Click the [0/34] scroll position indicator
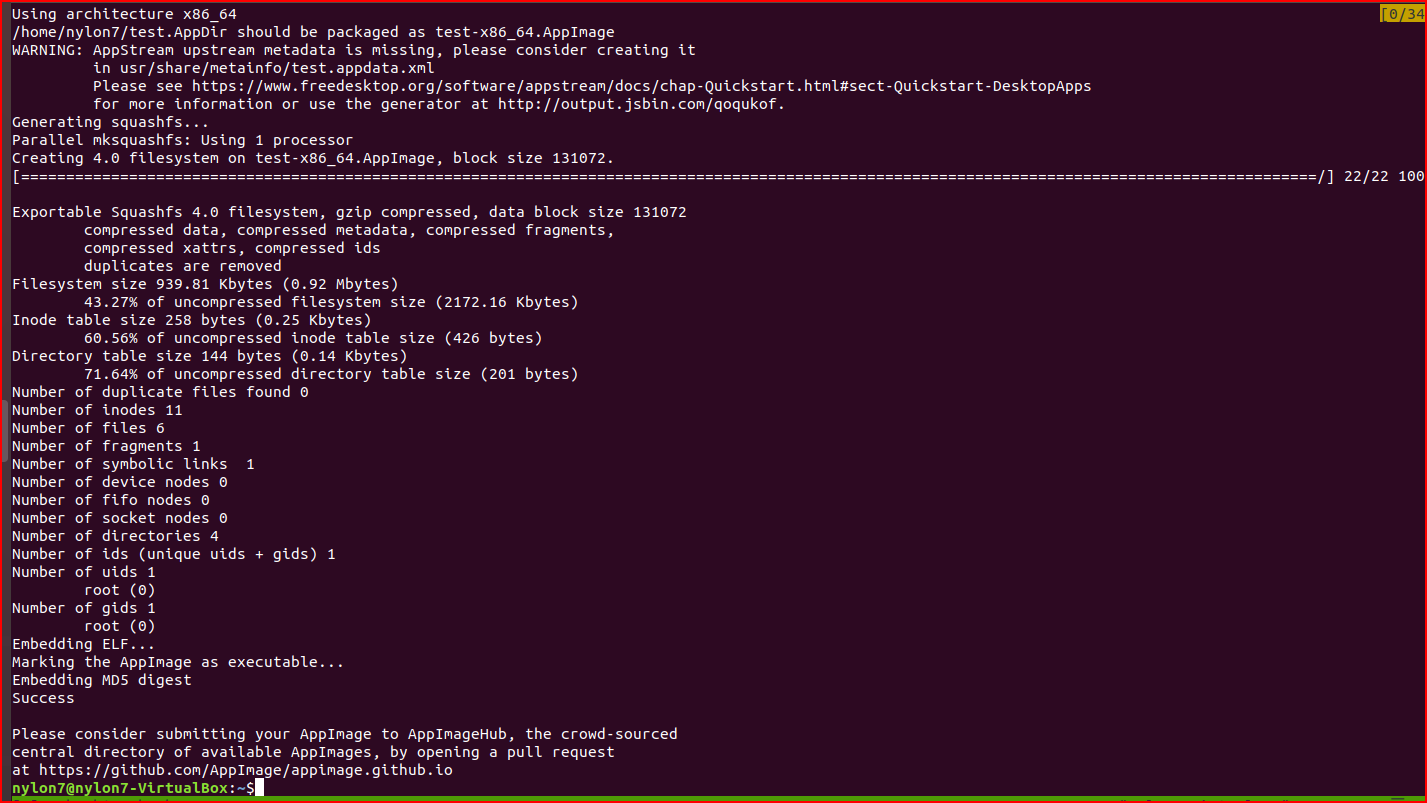 1403,14
